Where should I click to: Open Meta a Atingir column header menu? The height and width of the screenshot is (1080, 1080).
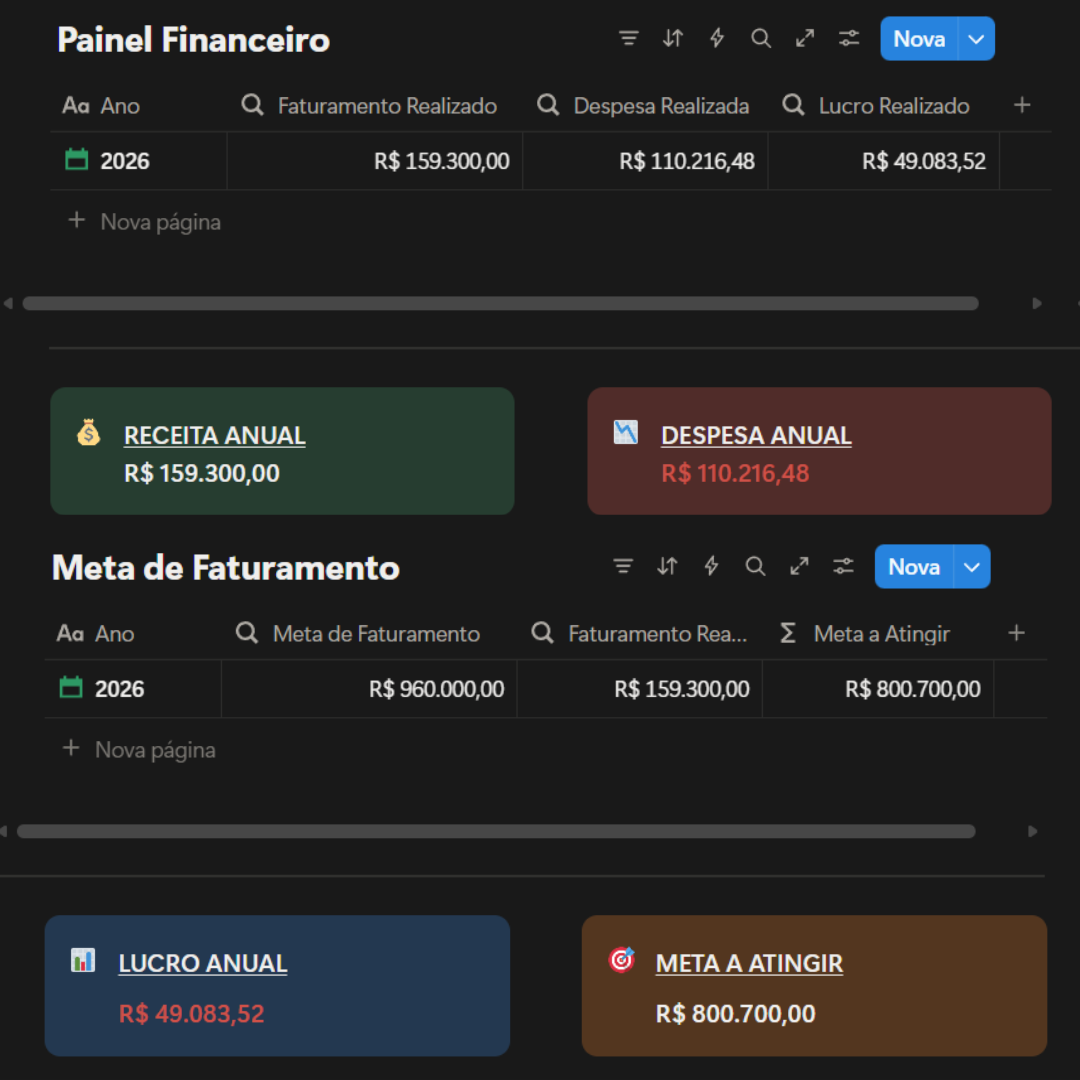(880, 634)
